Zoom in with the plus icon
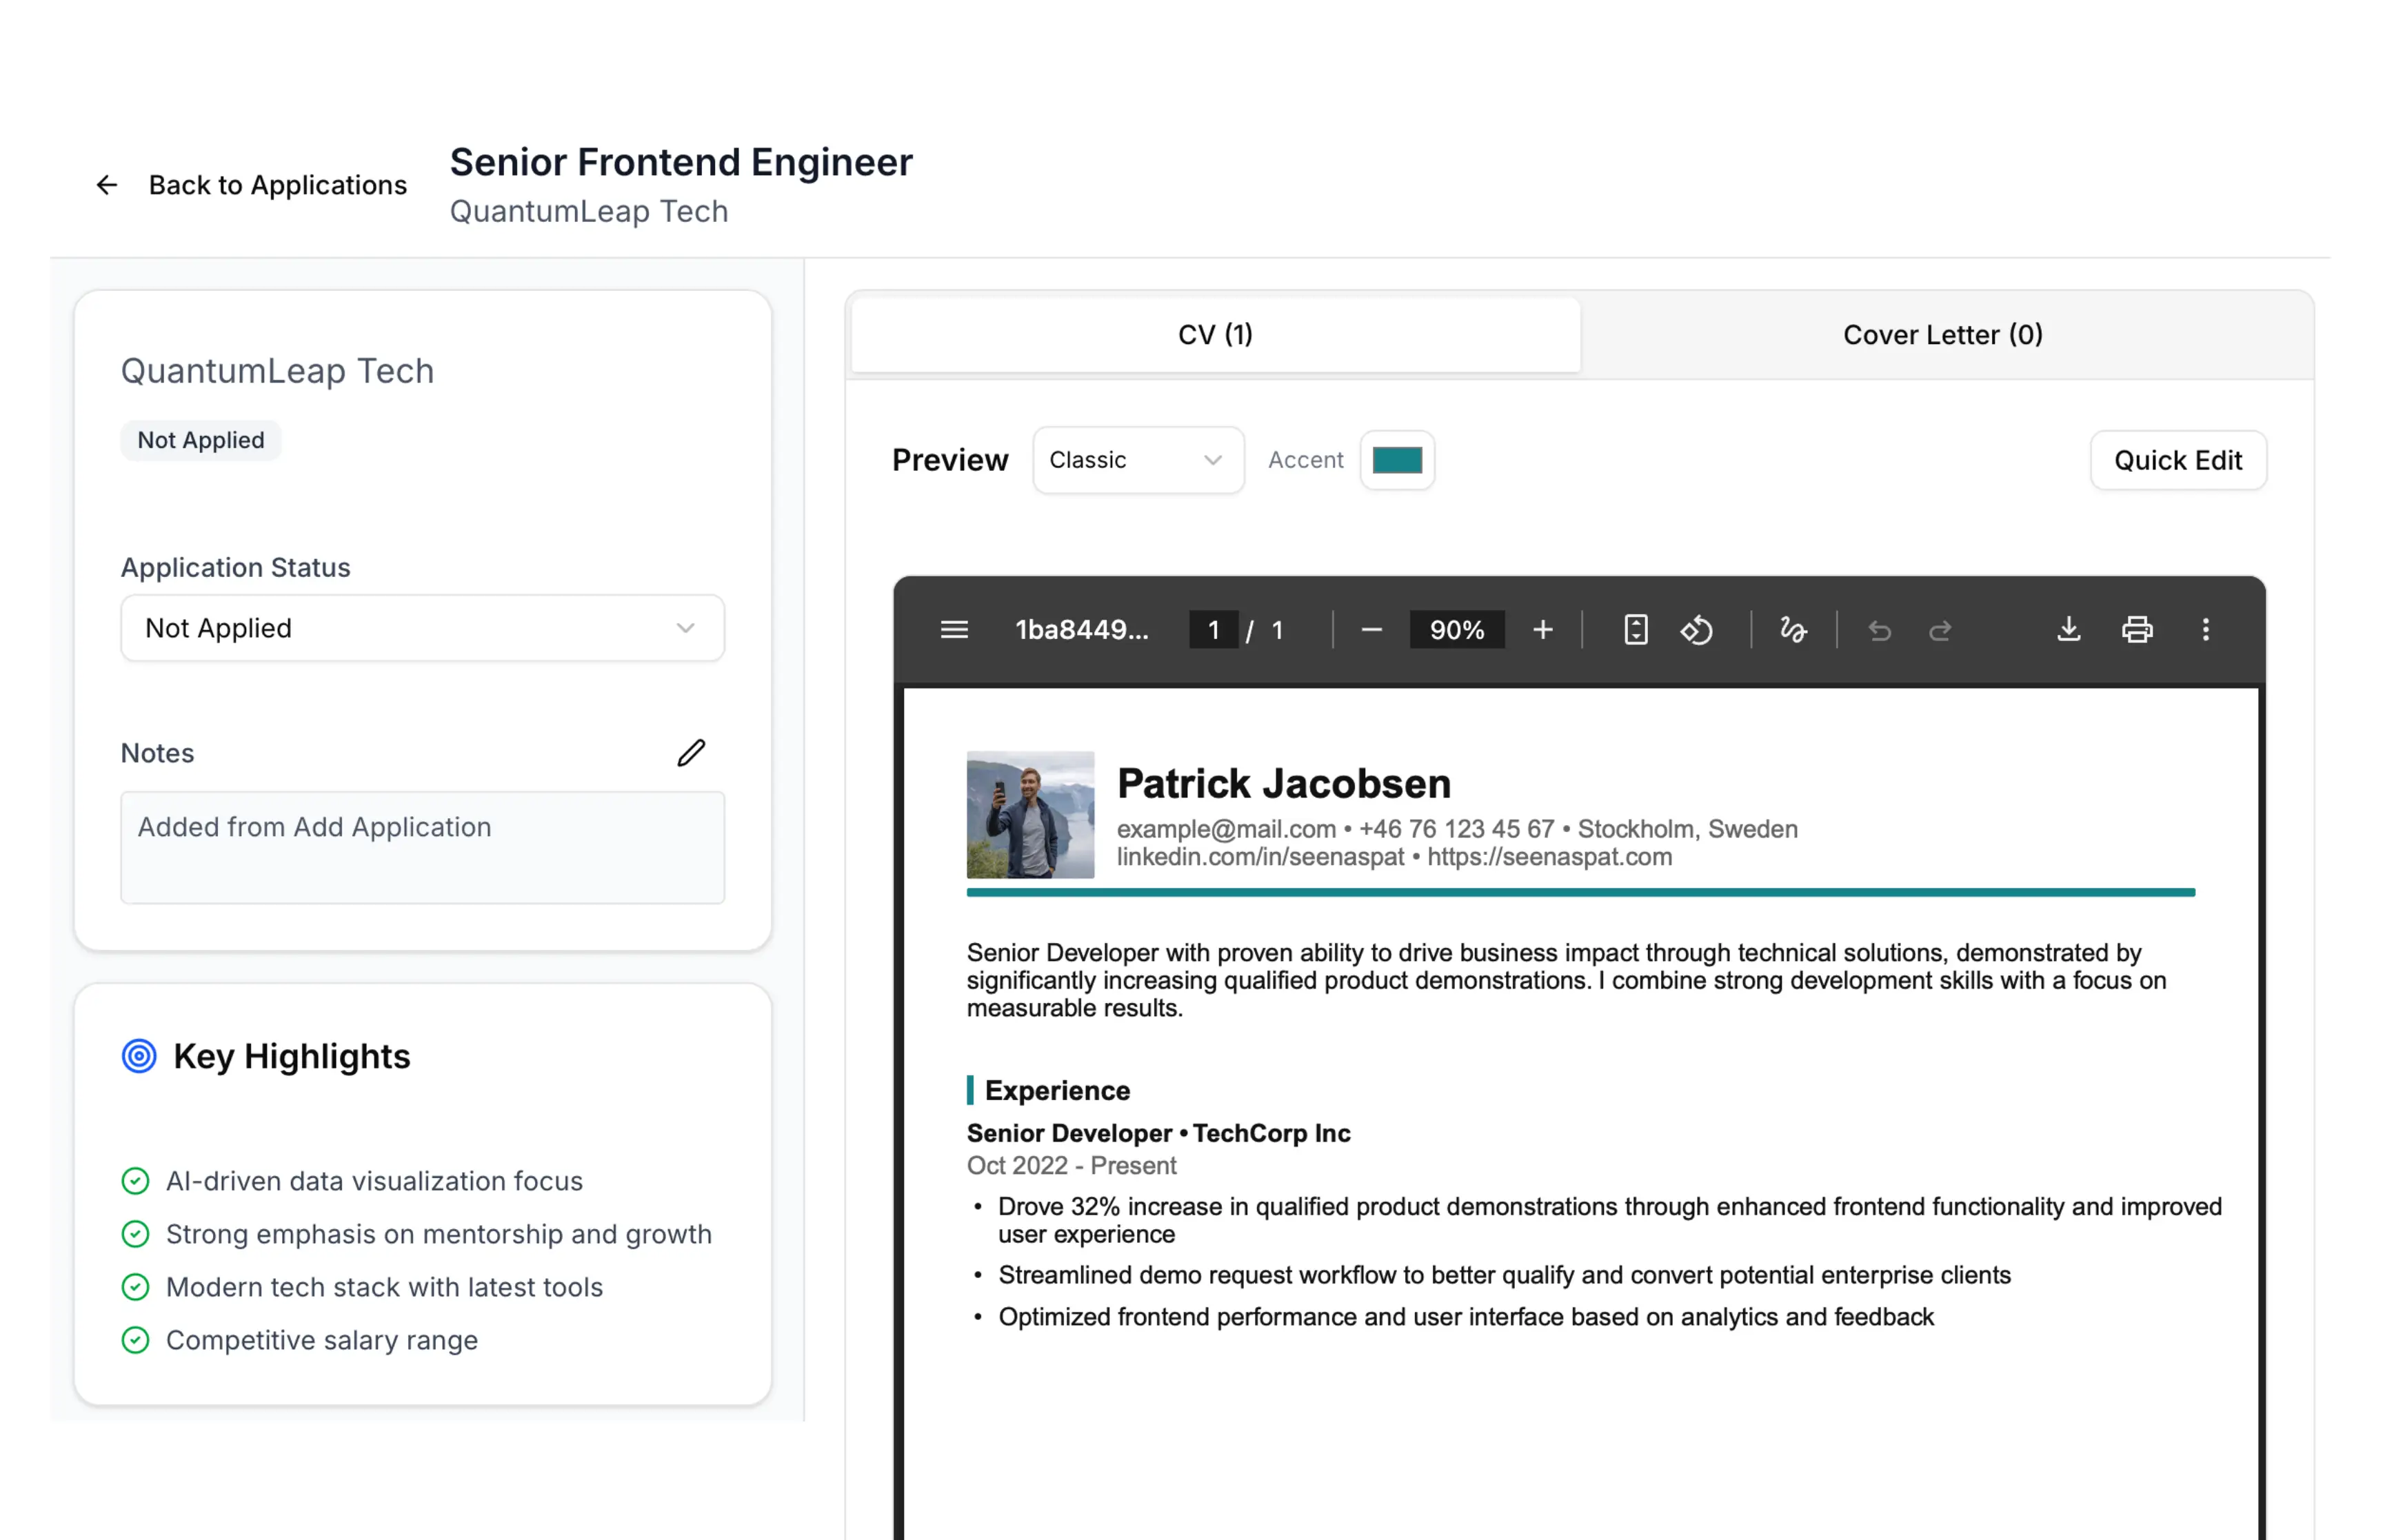2383x1540 pixels. point(1542,630)
